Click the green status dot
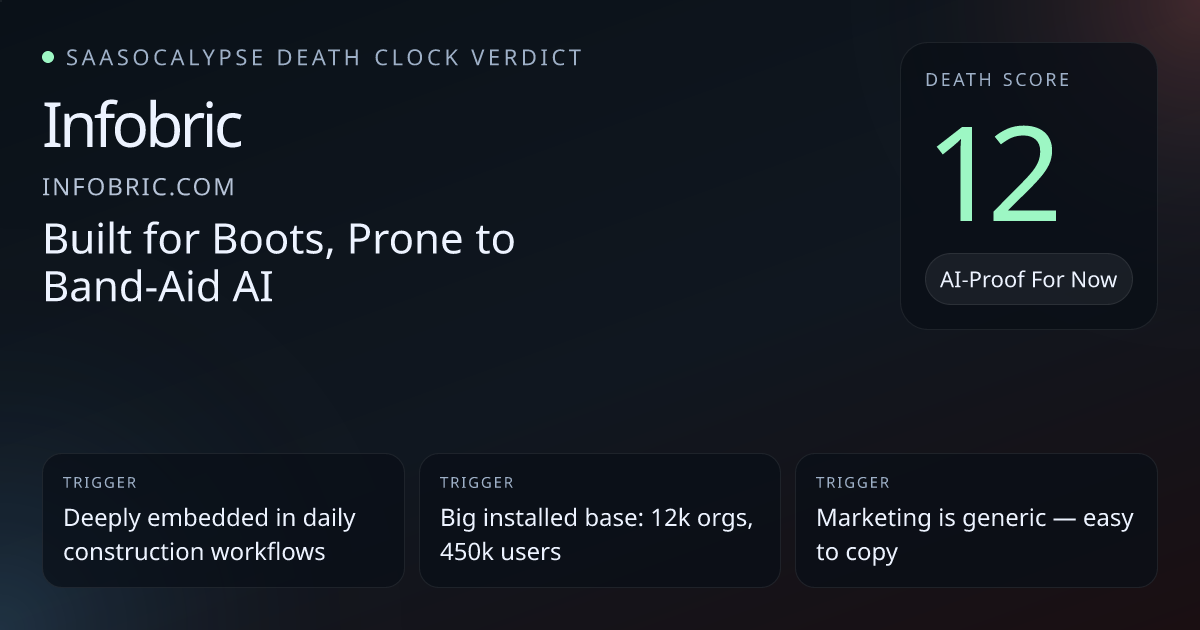 tap(48, 57)
